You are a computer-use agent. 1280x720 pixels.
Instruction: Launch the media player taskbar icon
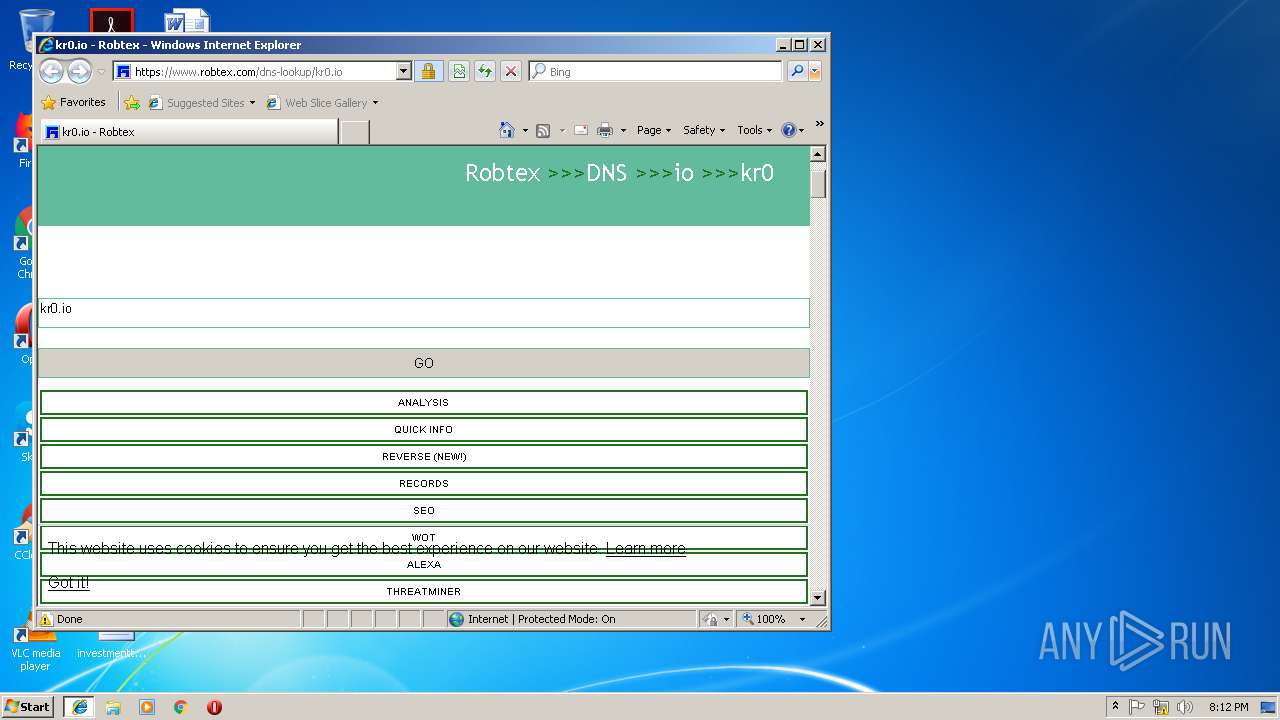[147, 707]
